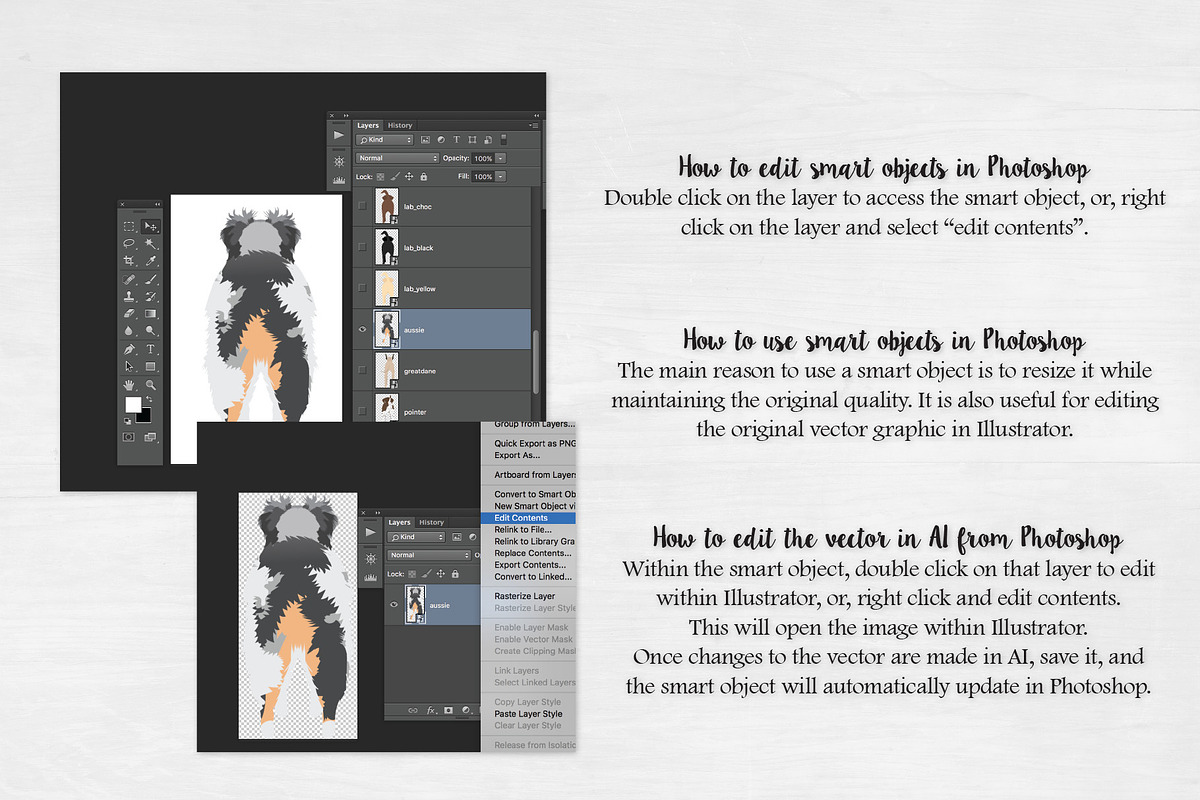Select the Rectangle shape tool
1200x800 pixels.
[x=151, y=366]
